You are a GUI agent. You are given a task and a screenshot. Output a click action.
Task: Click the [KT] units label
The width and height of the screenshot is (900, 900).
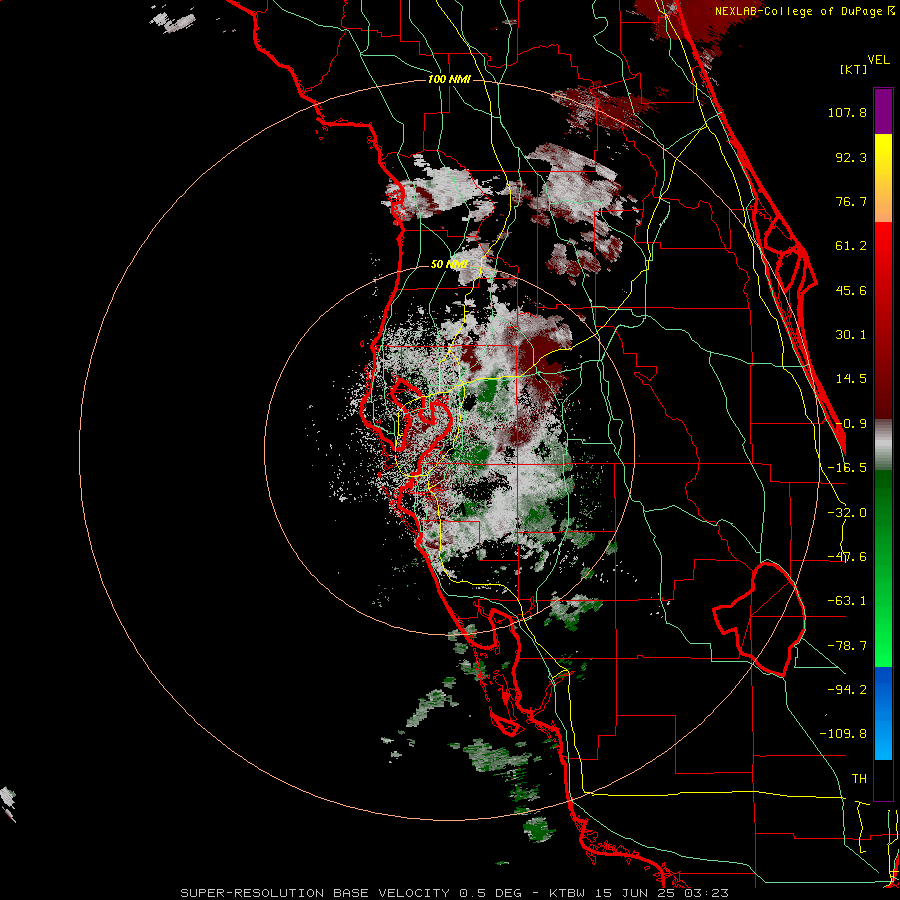(x=854, y=69)
